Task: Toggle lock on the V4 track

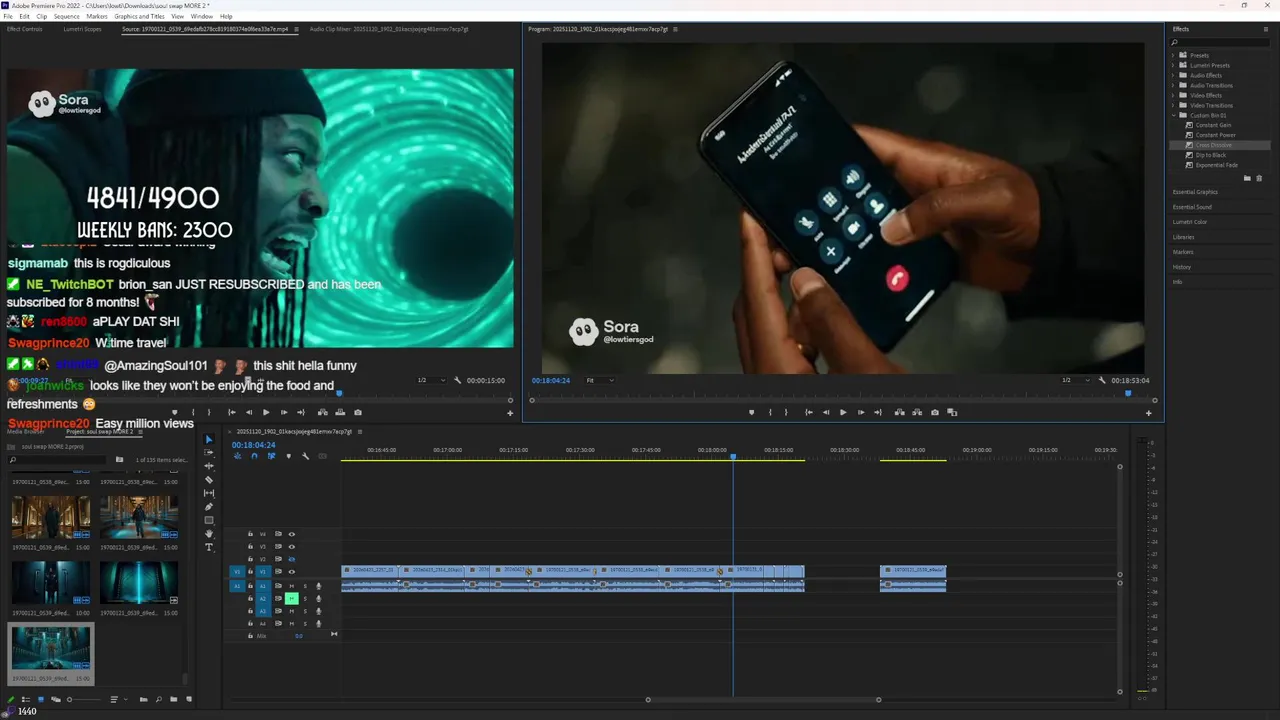Action: (x=250, y=534)
